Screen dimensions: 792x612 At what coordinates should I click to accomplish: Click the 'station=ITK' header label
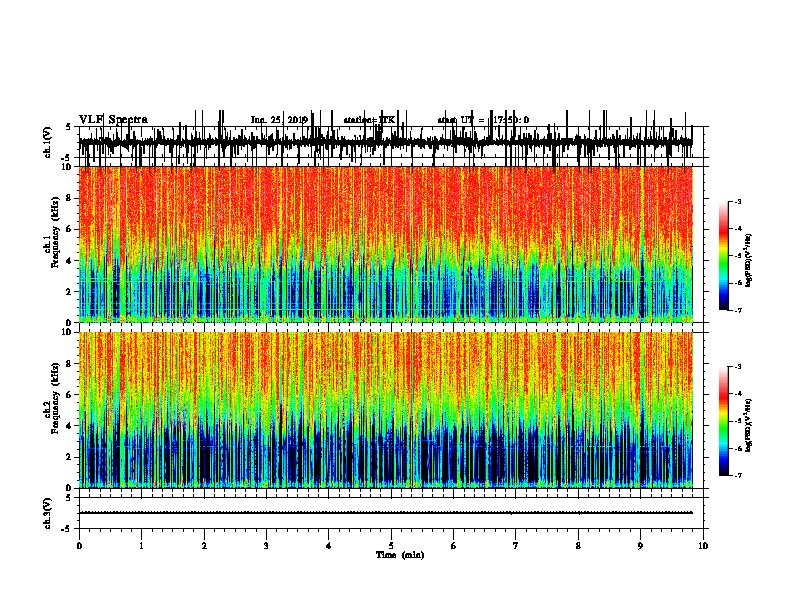click(x=369, y=120)
